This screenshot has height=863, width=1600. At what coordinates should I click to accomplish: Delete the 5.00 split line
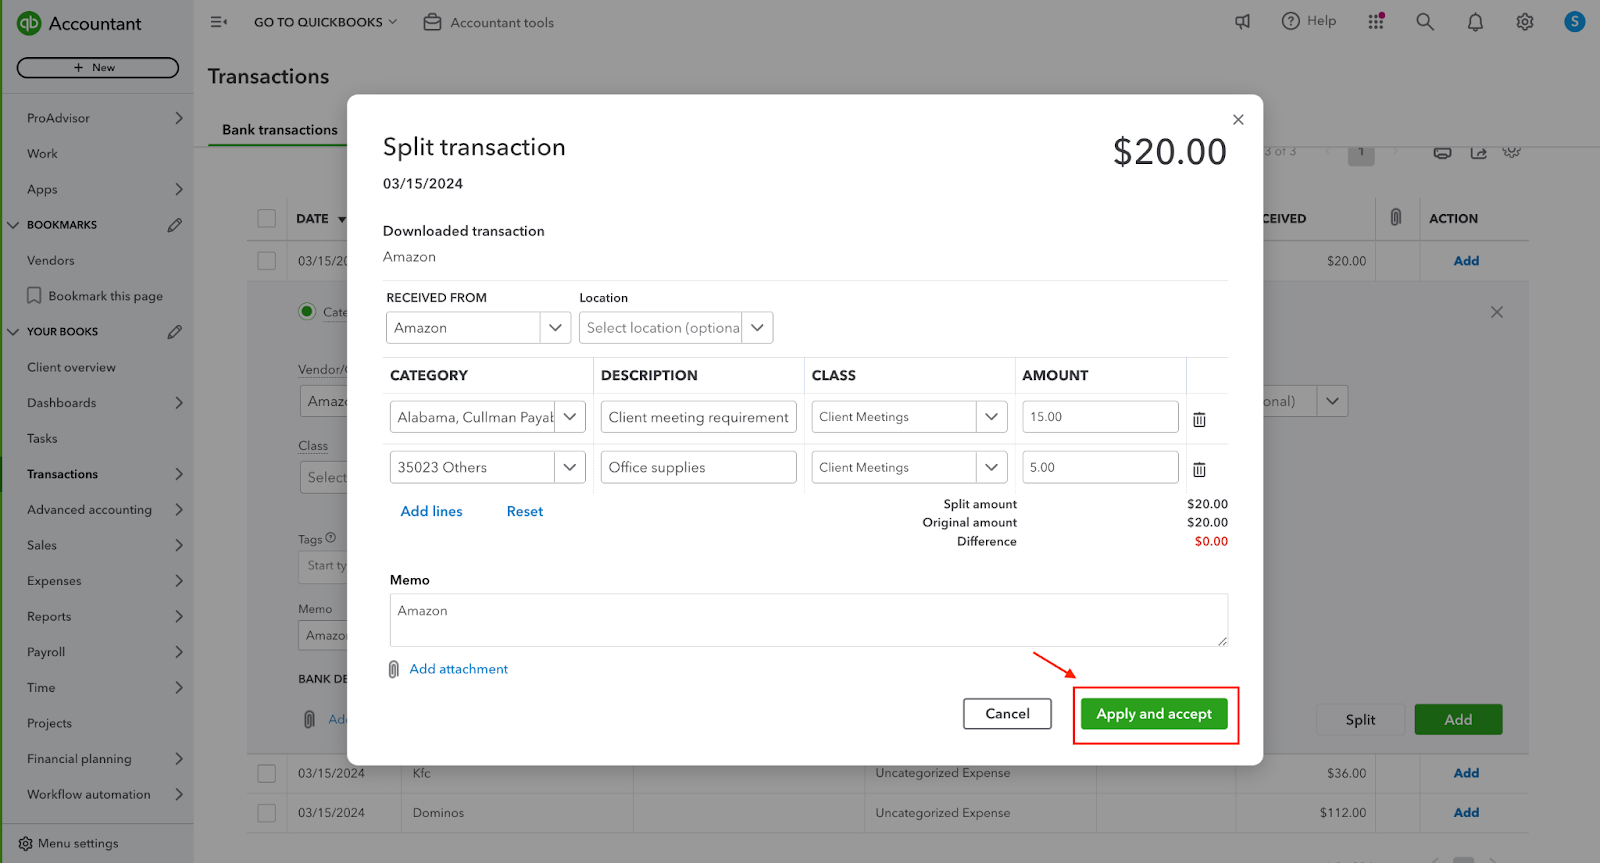(x=1199, y=470)
